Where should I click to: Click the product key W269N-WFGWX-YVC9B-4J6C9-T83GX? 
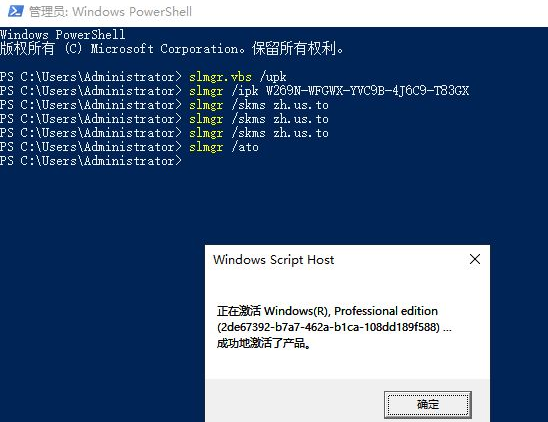pyautogui.click(x=367, y=91)
